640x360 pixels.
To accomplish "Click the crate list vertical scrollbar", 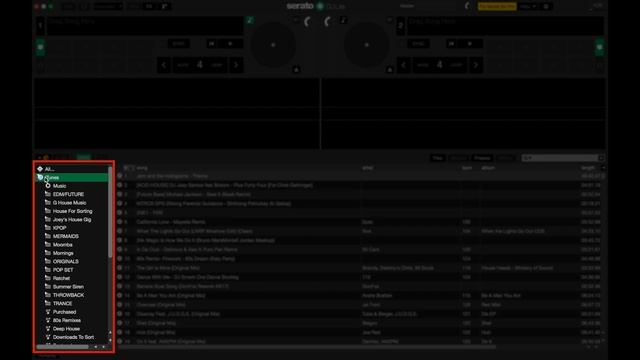I will 110,212.
